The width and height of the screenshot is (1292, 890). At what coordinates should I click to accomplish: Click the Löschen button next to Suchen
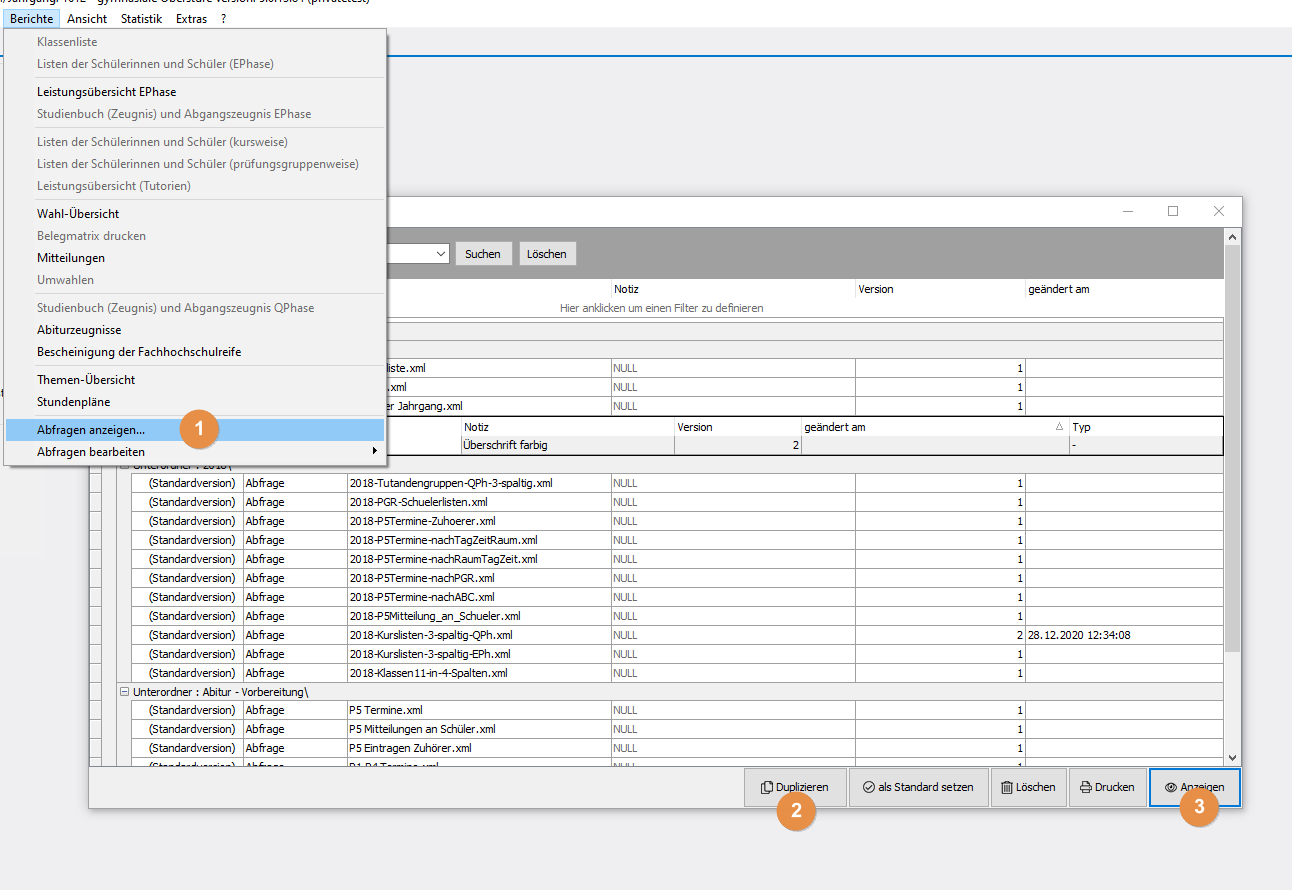(x=547, y=254)
